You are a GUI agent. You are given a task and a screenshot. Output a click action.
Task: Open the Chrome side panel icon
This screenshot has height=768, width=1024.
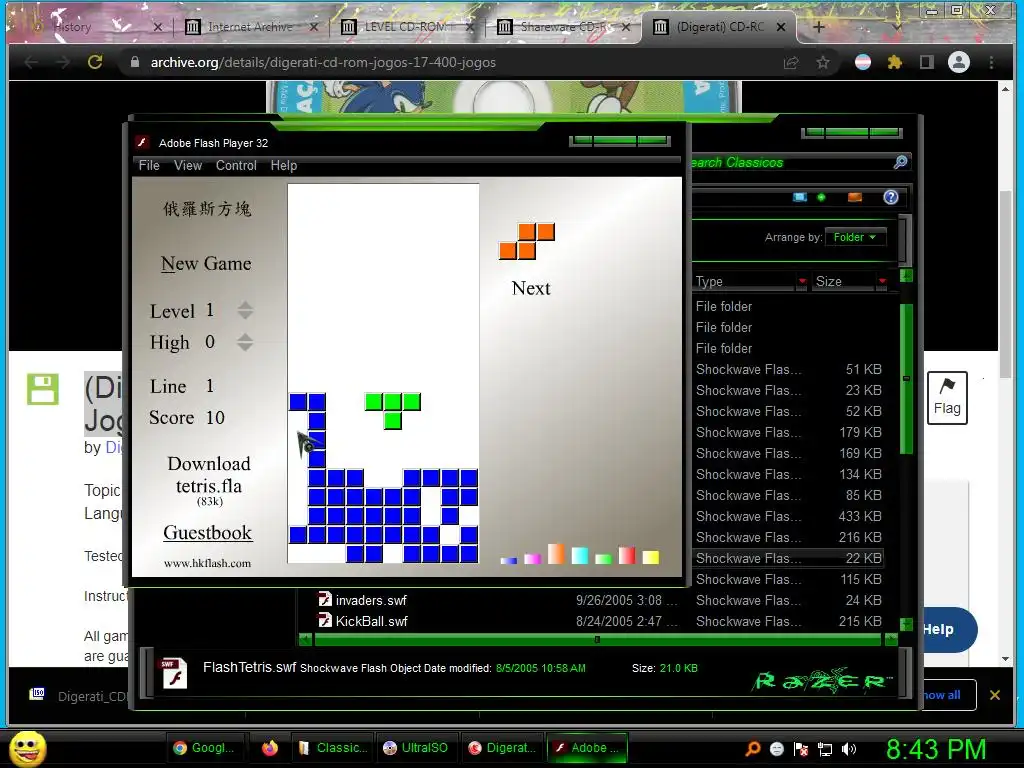(x=927, y=62)
